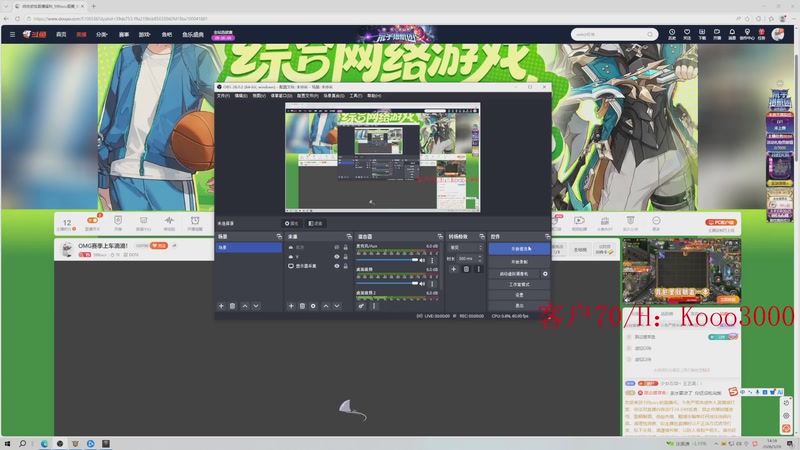Pop out the Sources dock panel
Image resolution: width=800 pixels, height=450 pixels.
(349, 237)
